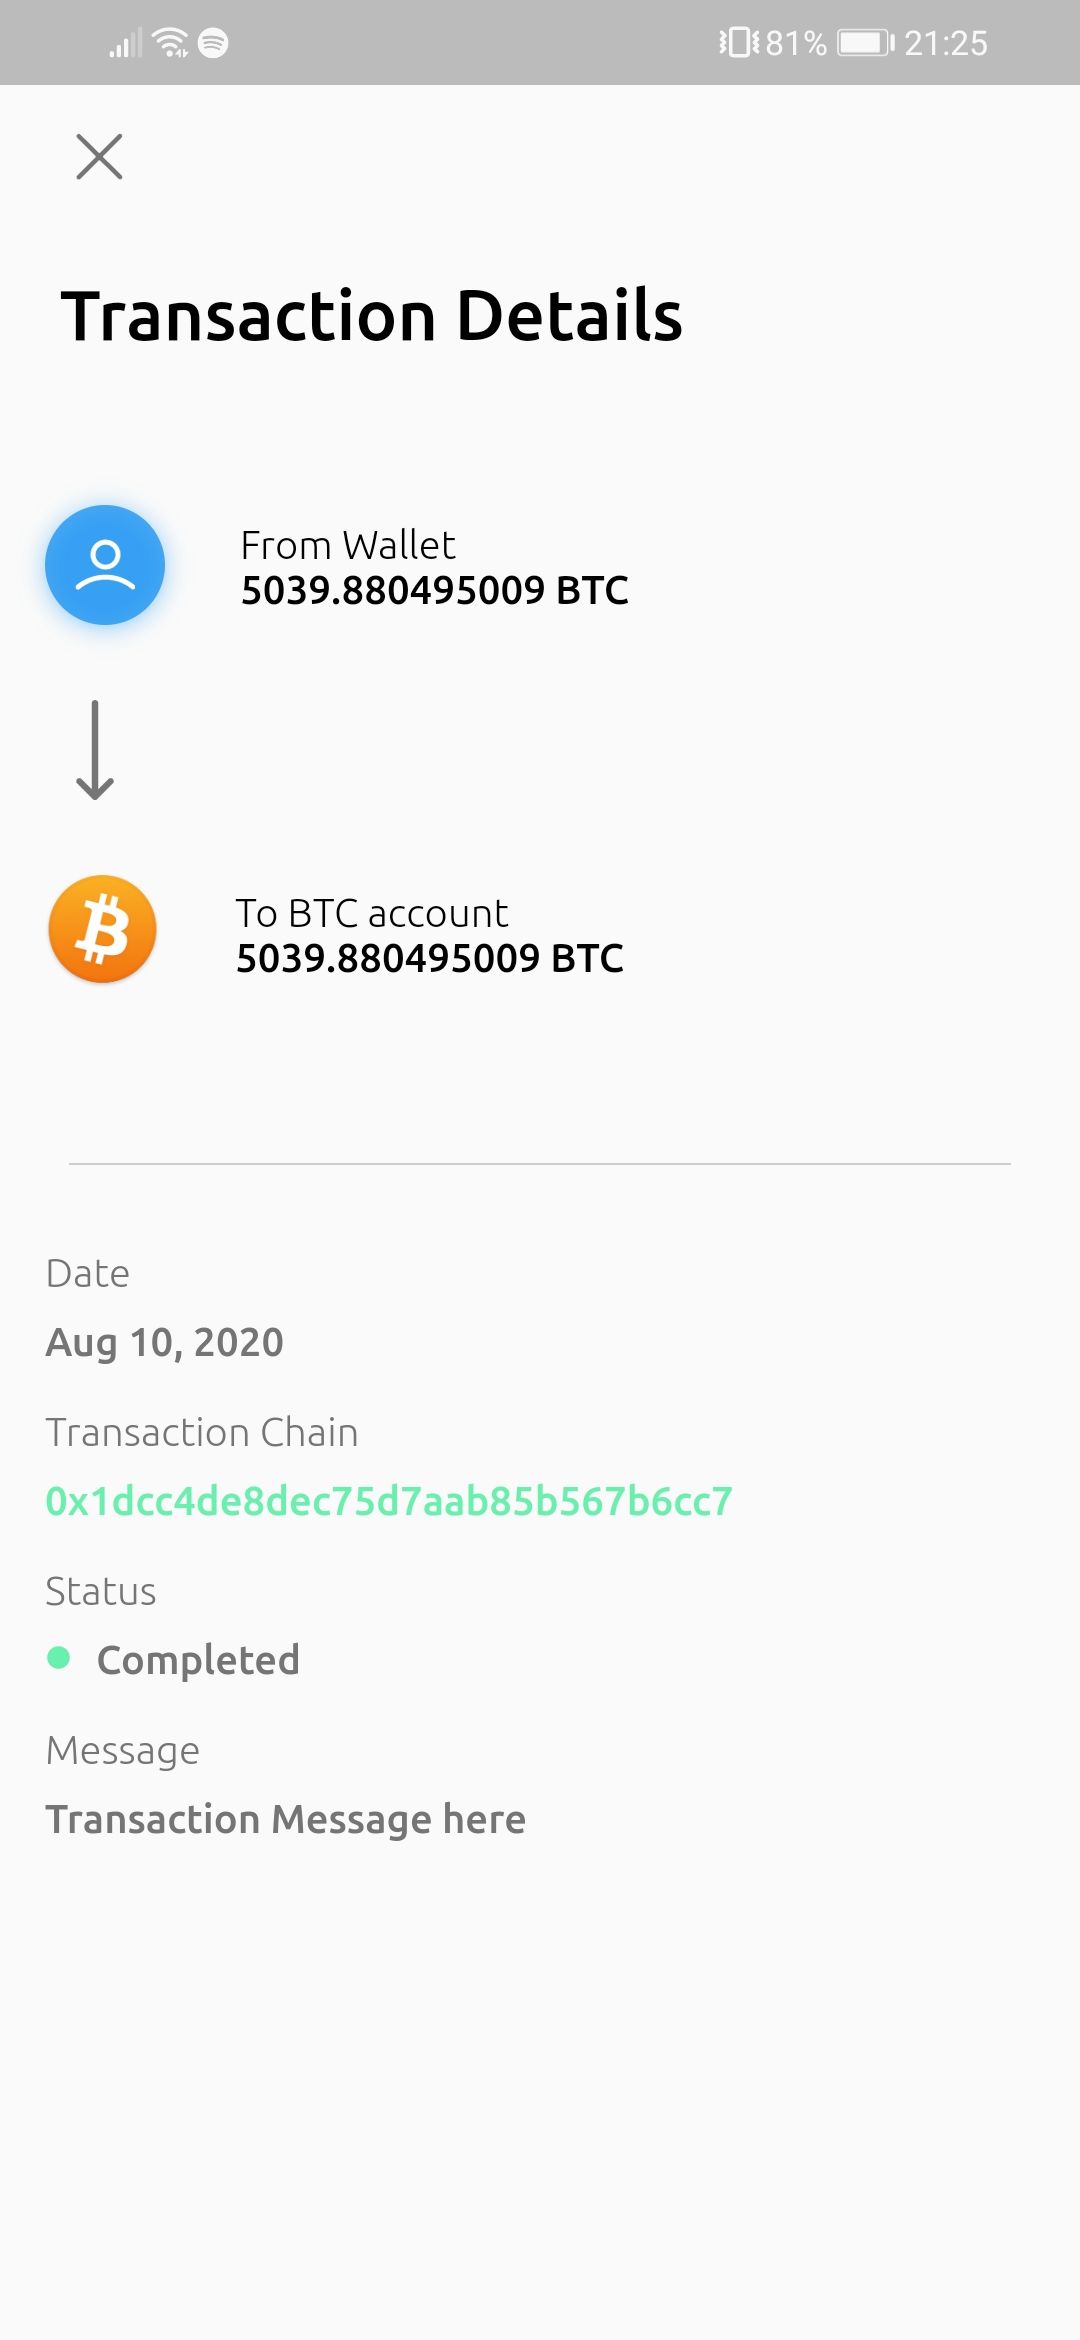Open the transaction chain hash link
Image resolution: width=1080 pixels, height=2340 pixels.
[389, 1501]
